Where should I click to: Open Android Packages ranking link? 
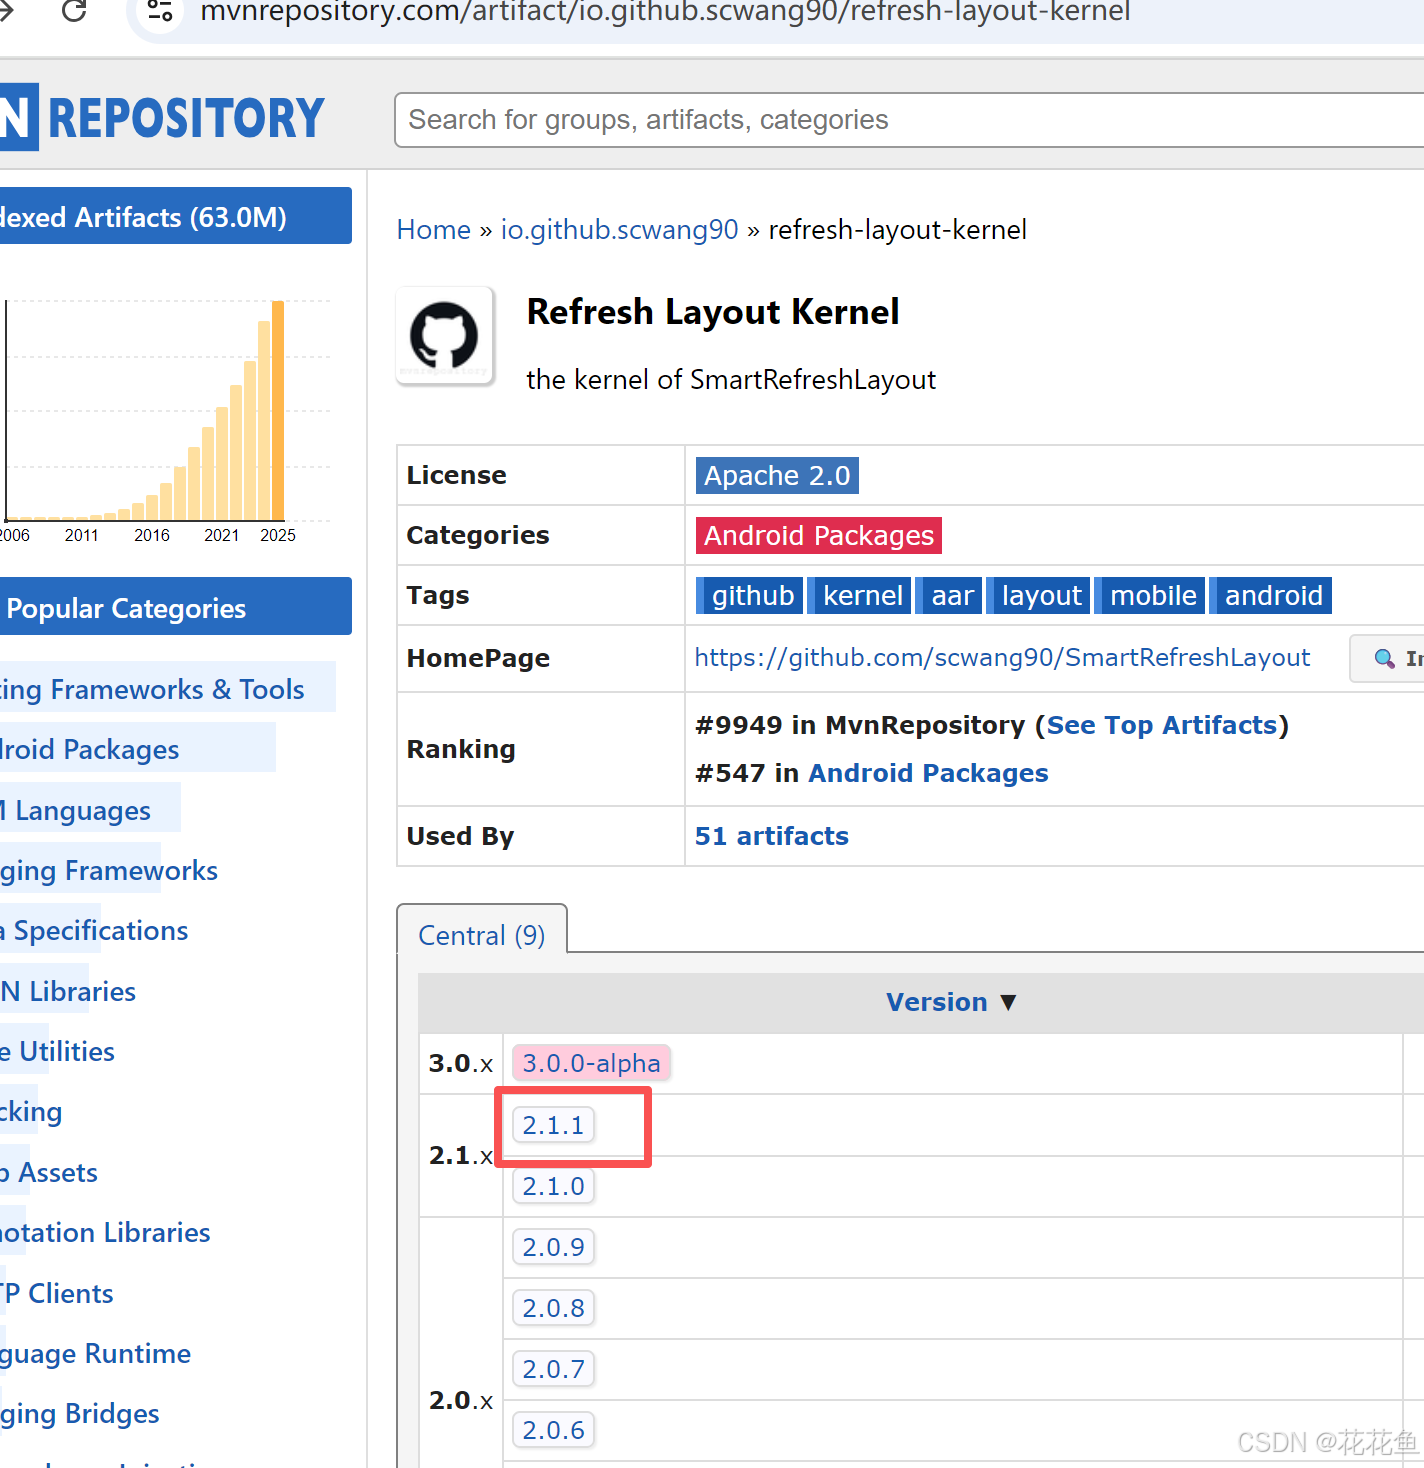click(928, 773)
